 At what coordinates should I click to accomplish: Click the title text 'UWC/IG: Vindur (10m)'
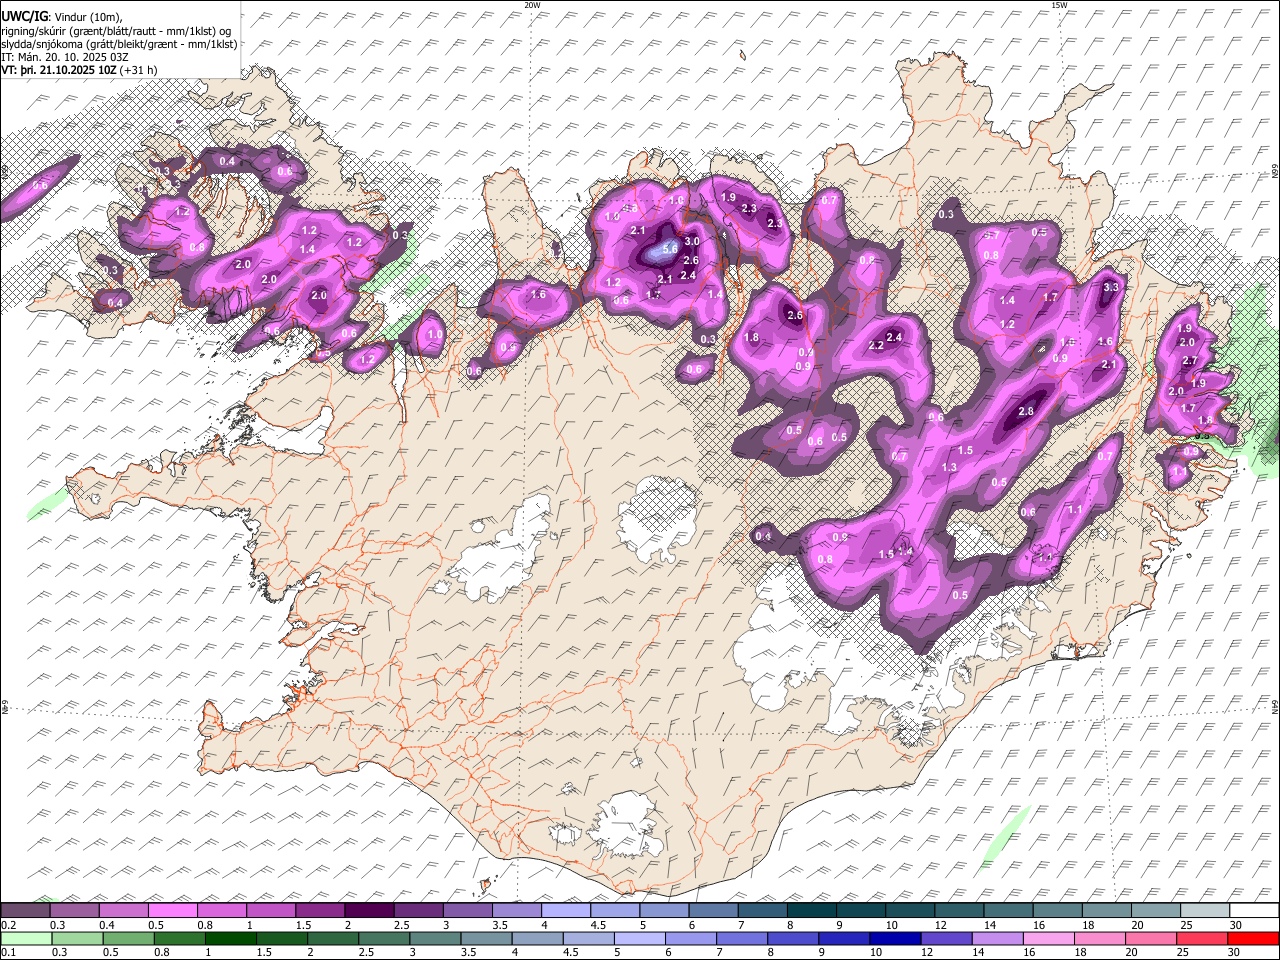pos(60,16)
